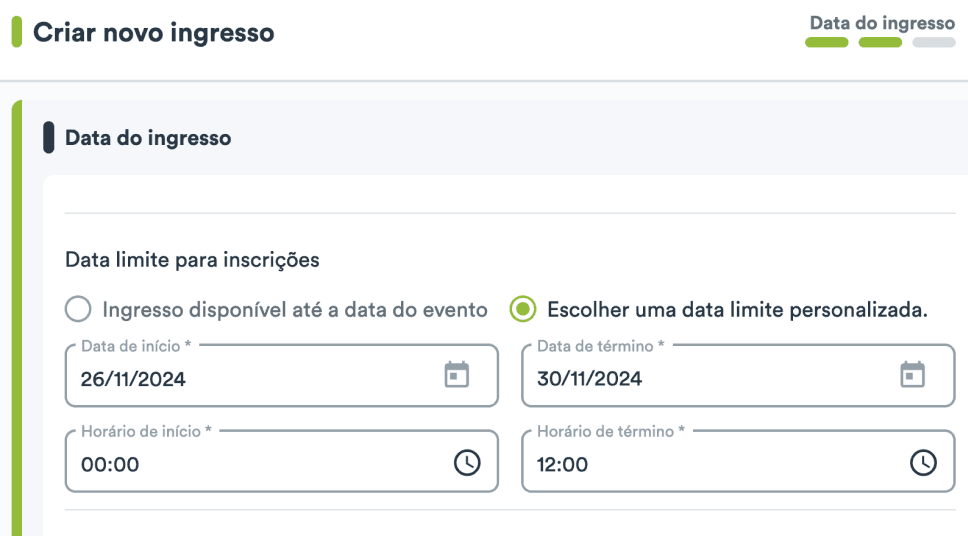Click the end time value 12:00
The width and height of the screenshot is (968, 536).
[565, 465]
